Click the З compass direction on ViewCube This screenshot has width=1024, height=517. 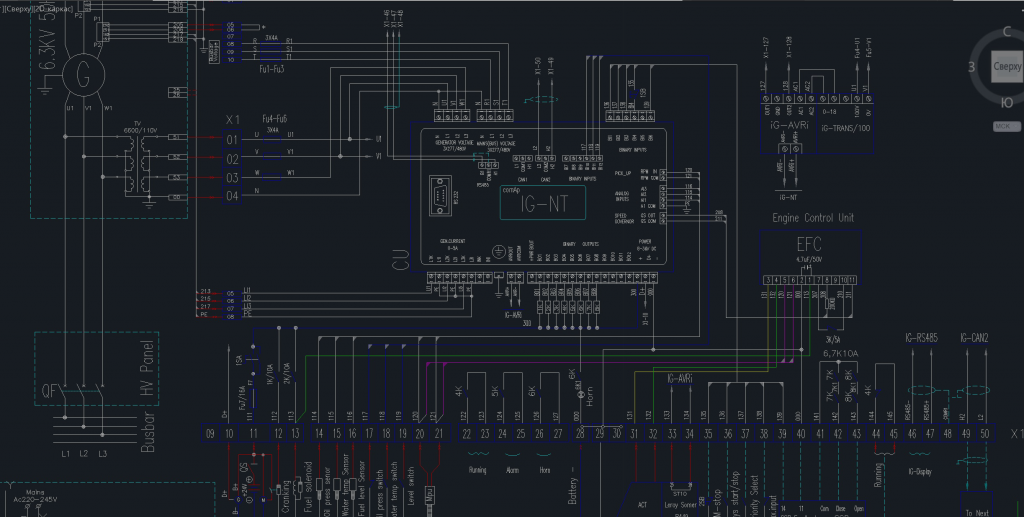[x=972, y=67]
